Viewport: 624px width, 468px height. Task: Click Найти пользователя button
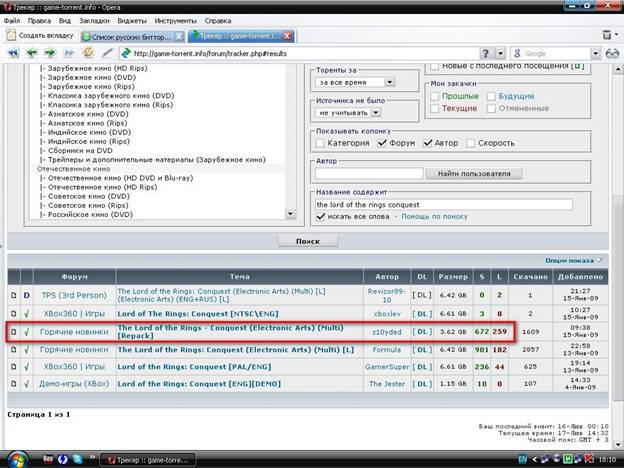474,174
